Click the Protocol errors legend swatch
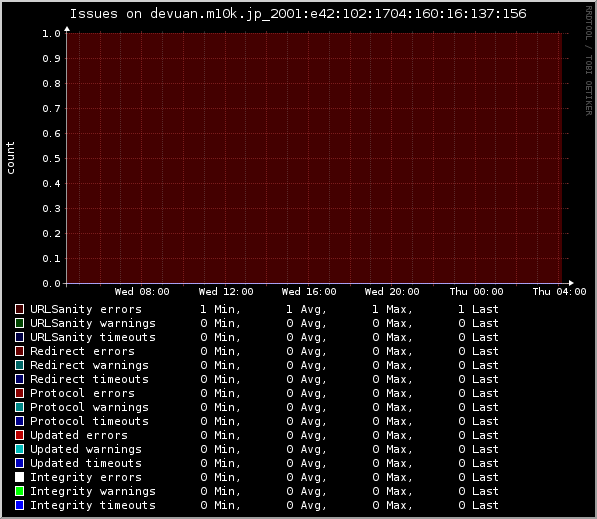This screenshot has height=519, width=597. coord(19,393)
